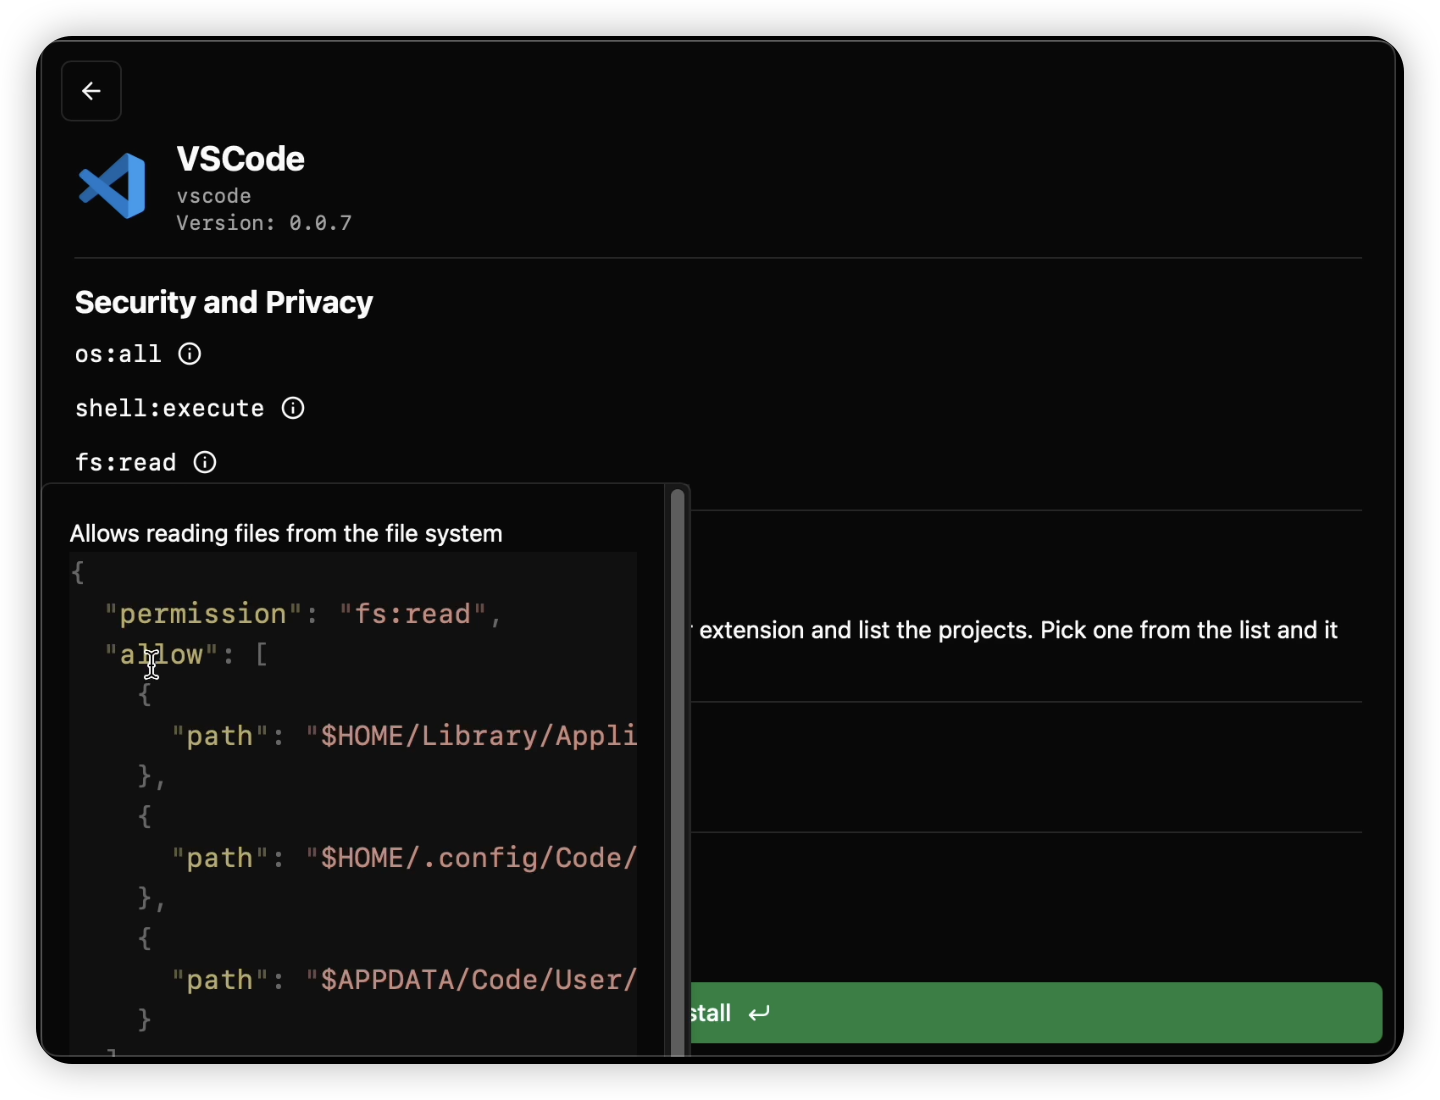This screenshot has width=1440, height=1100.
Task: Open info icon beside os:all
Action: [x=189, y=354]
